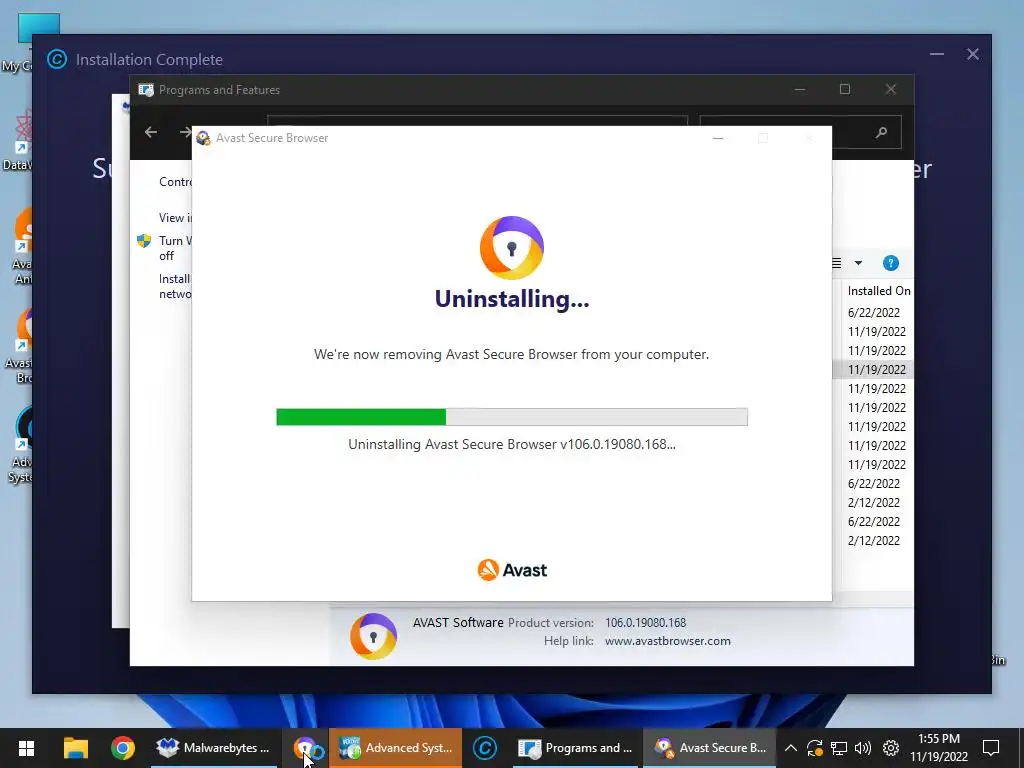Switch to Programs and Features taskbar button
Viewport: 1024px width, 768px height.
click(x=575, y=748)
